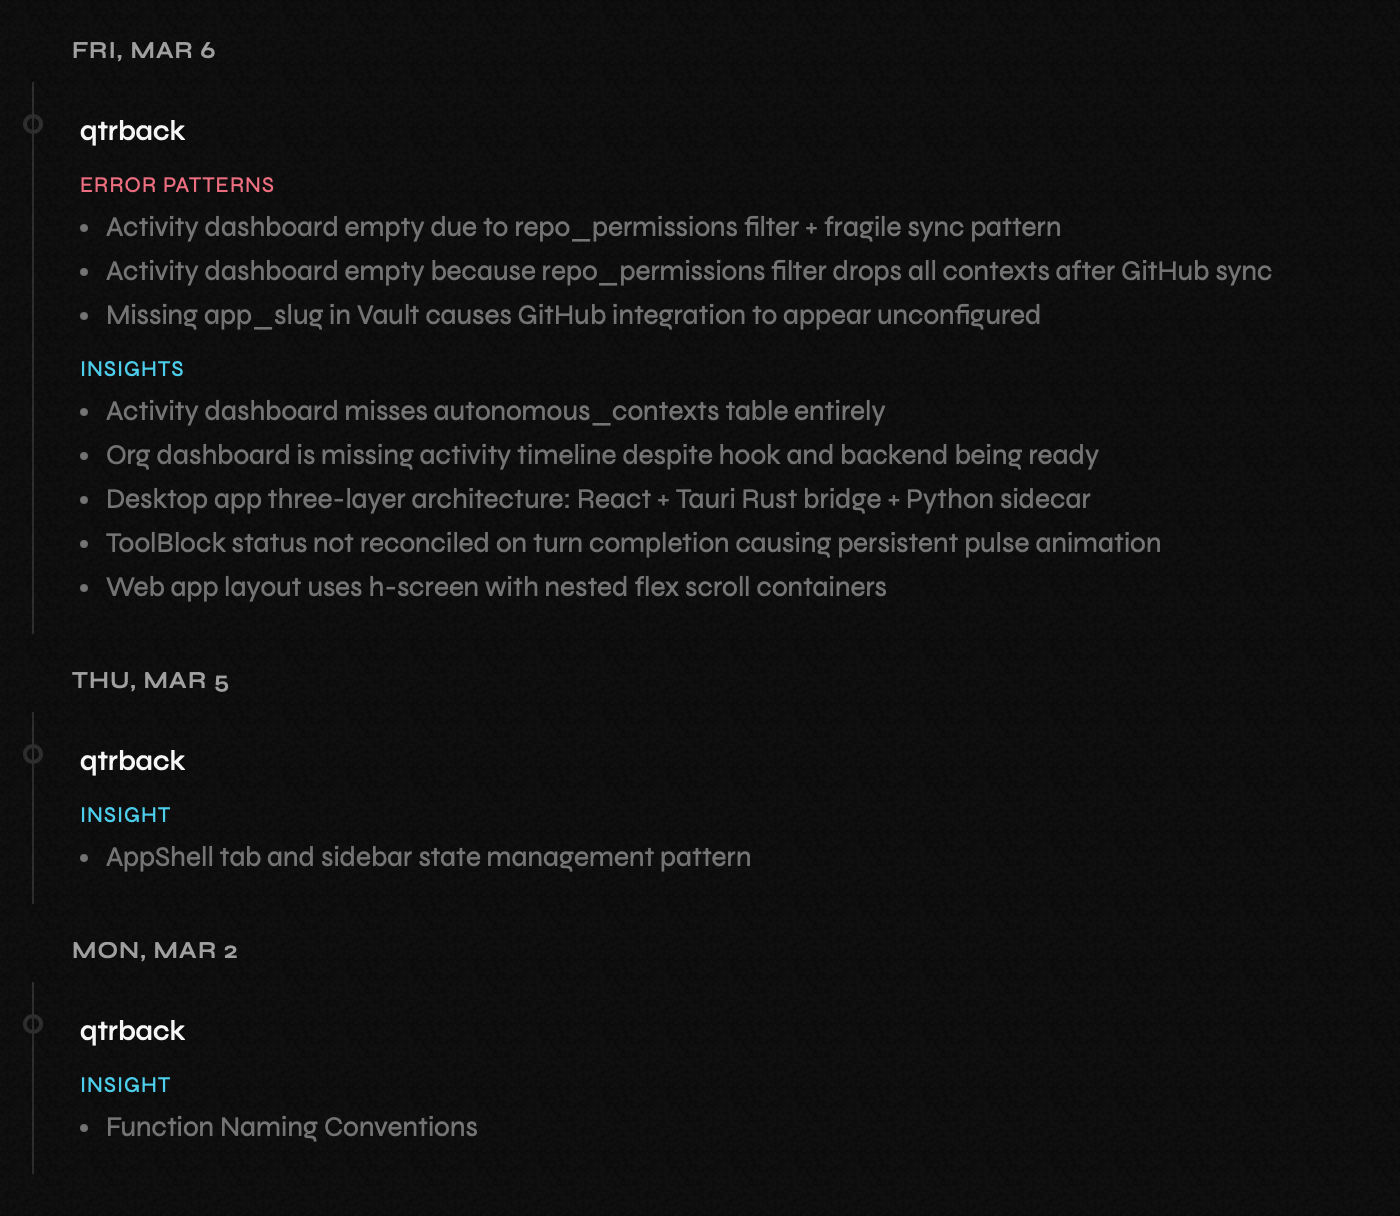The width and height of the screenshot is (1400, 1216).
Task: Select the Insights section label on Mar 6
Action: [x=132, y=369]
